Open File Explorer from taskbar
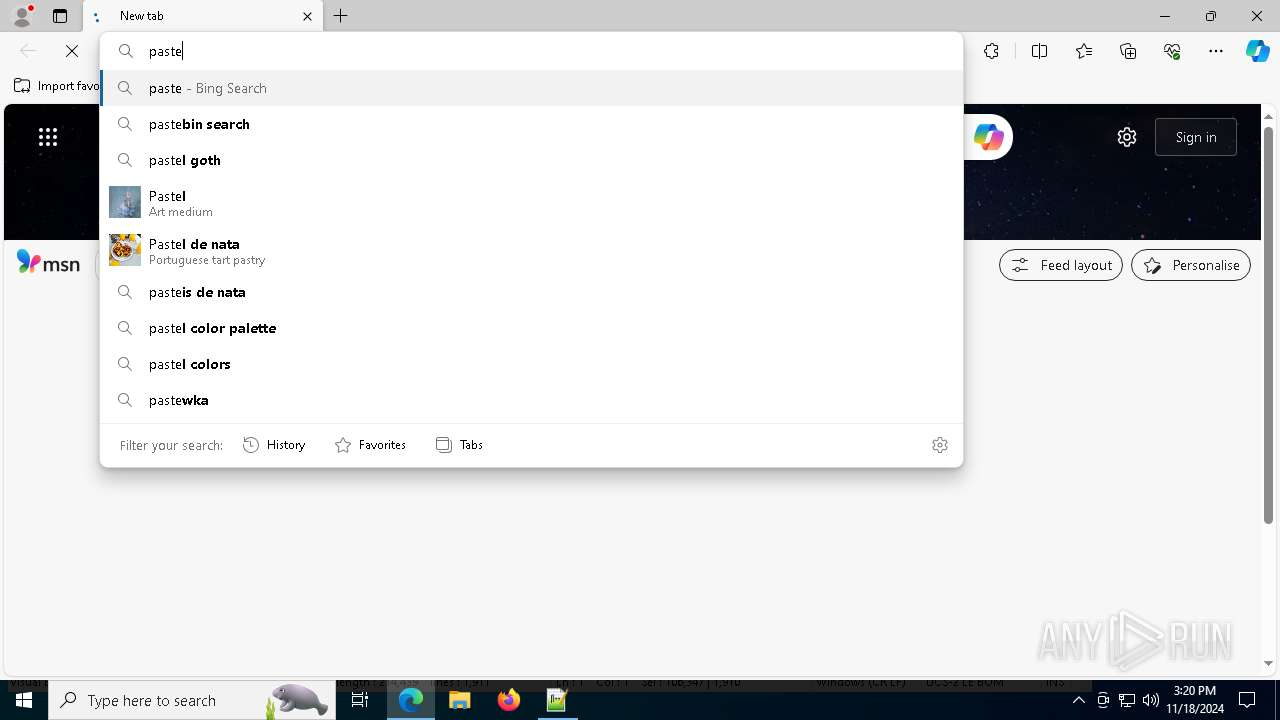Screen dimensions: 1280x720 tap(460, 700)
